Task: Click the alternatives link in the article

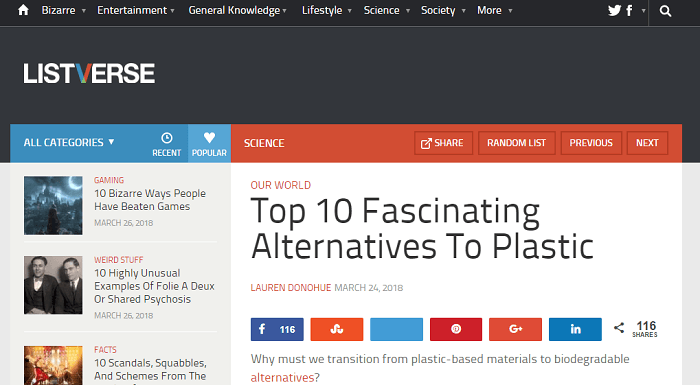Action: click(283, 377)
